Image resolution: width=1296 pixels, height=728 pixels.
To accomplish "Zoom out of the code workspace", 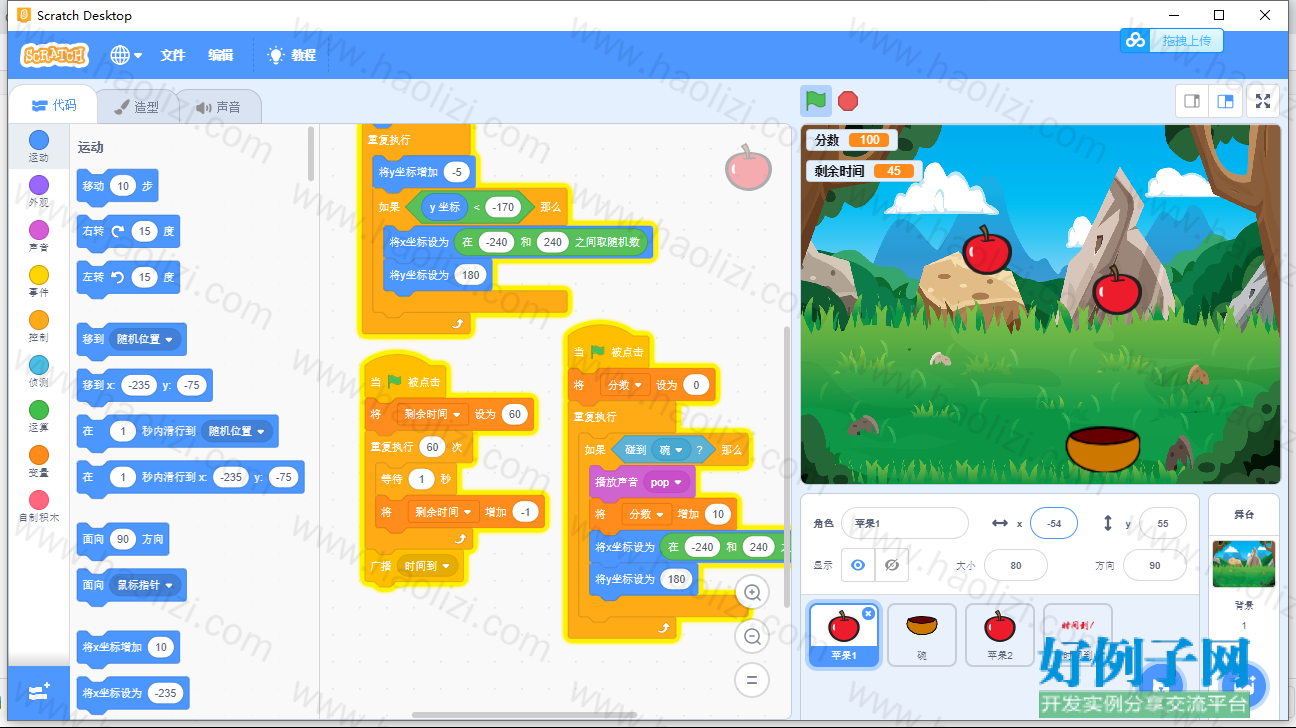I will [752, 636].
